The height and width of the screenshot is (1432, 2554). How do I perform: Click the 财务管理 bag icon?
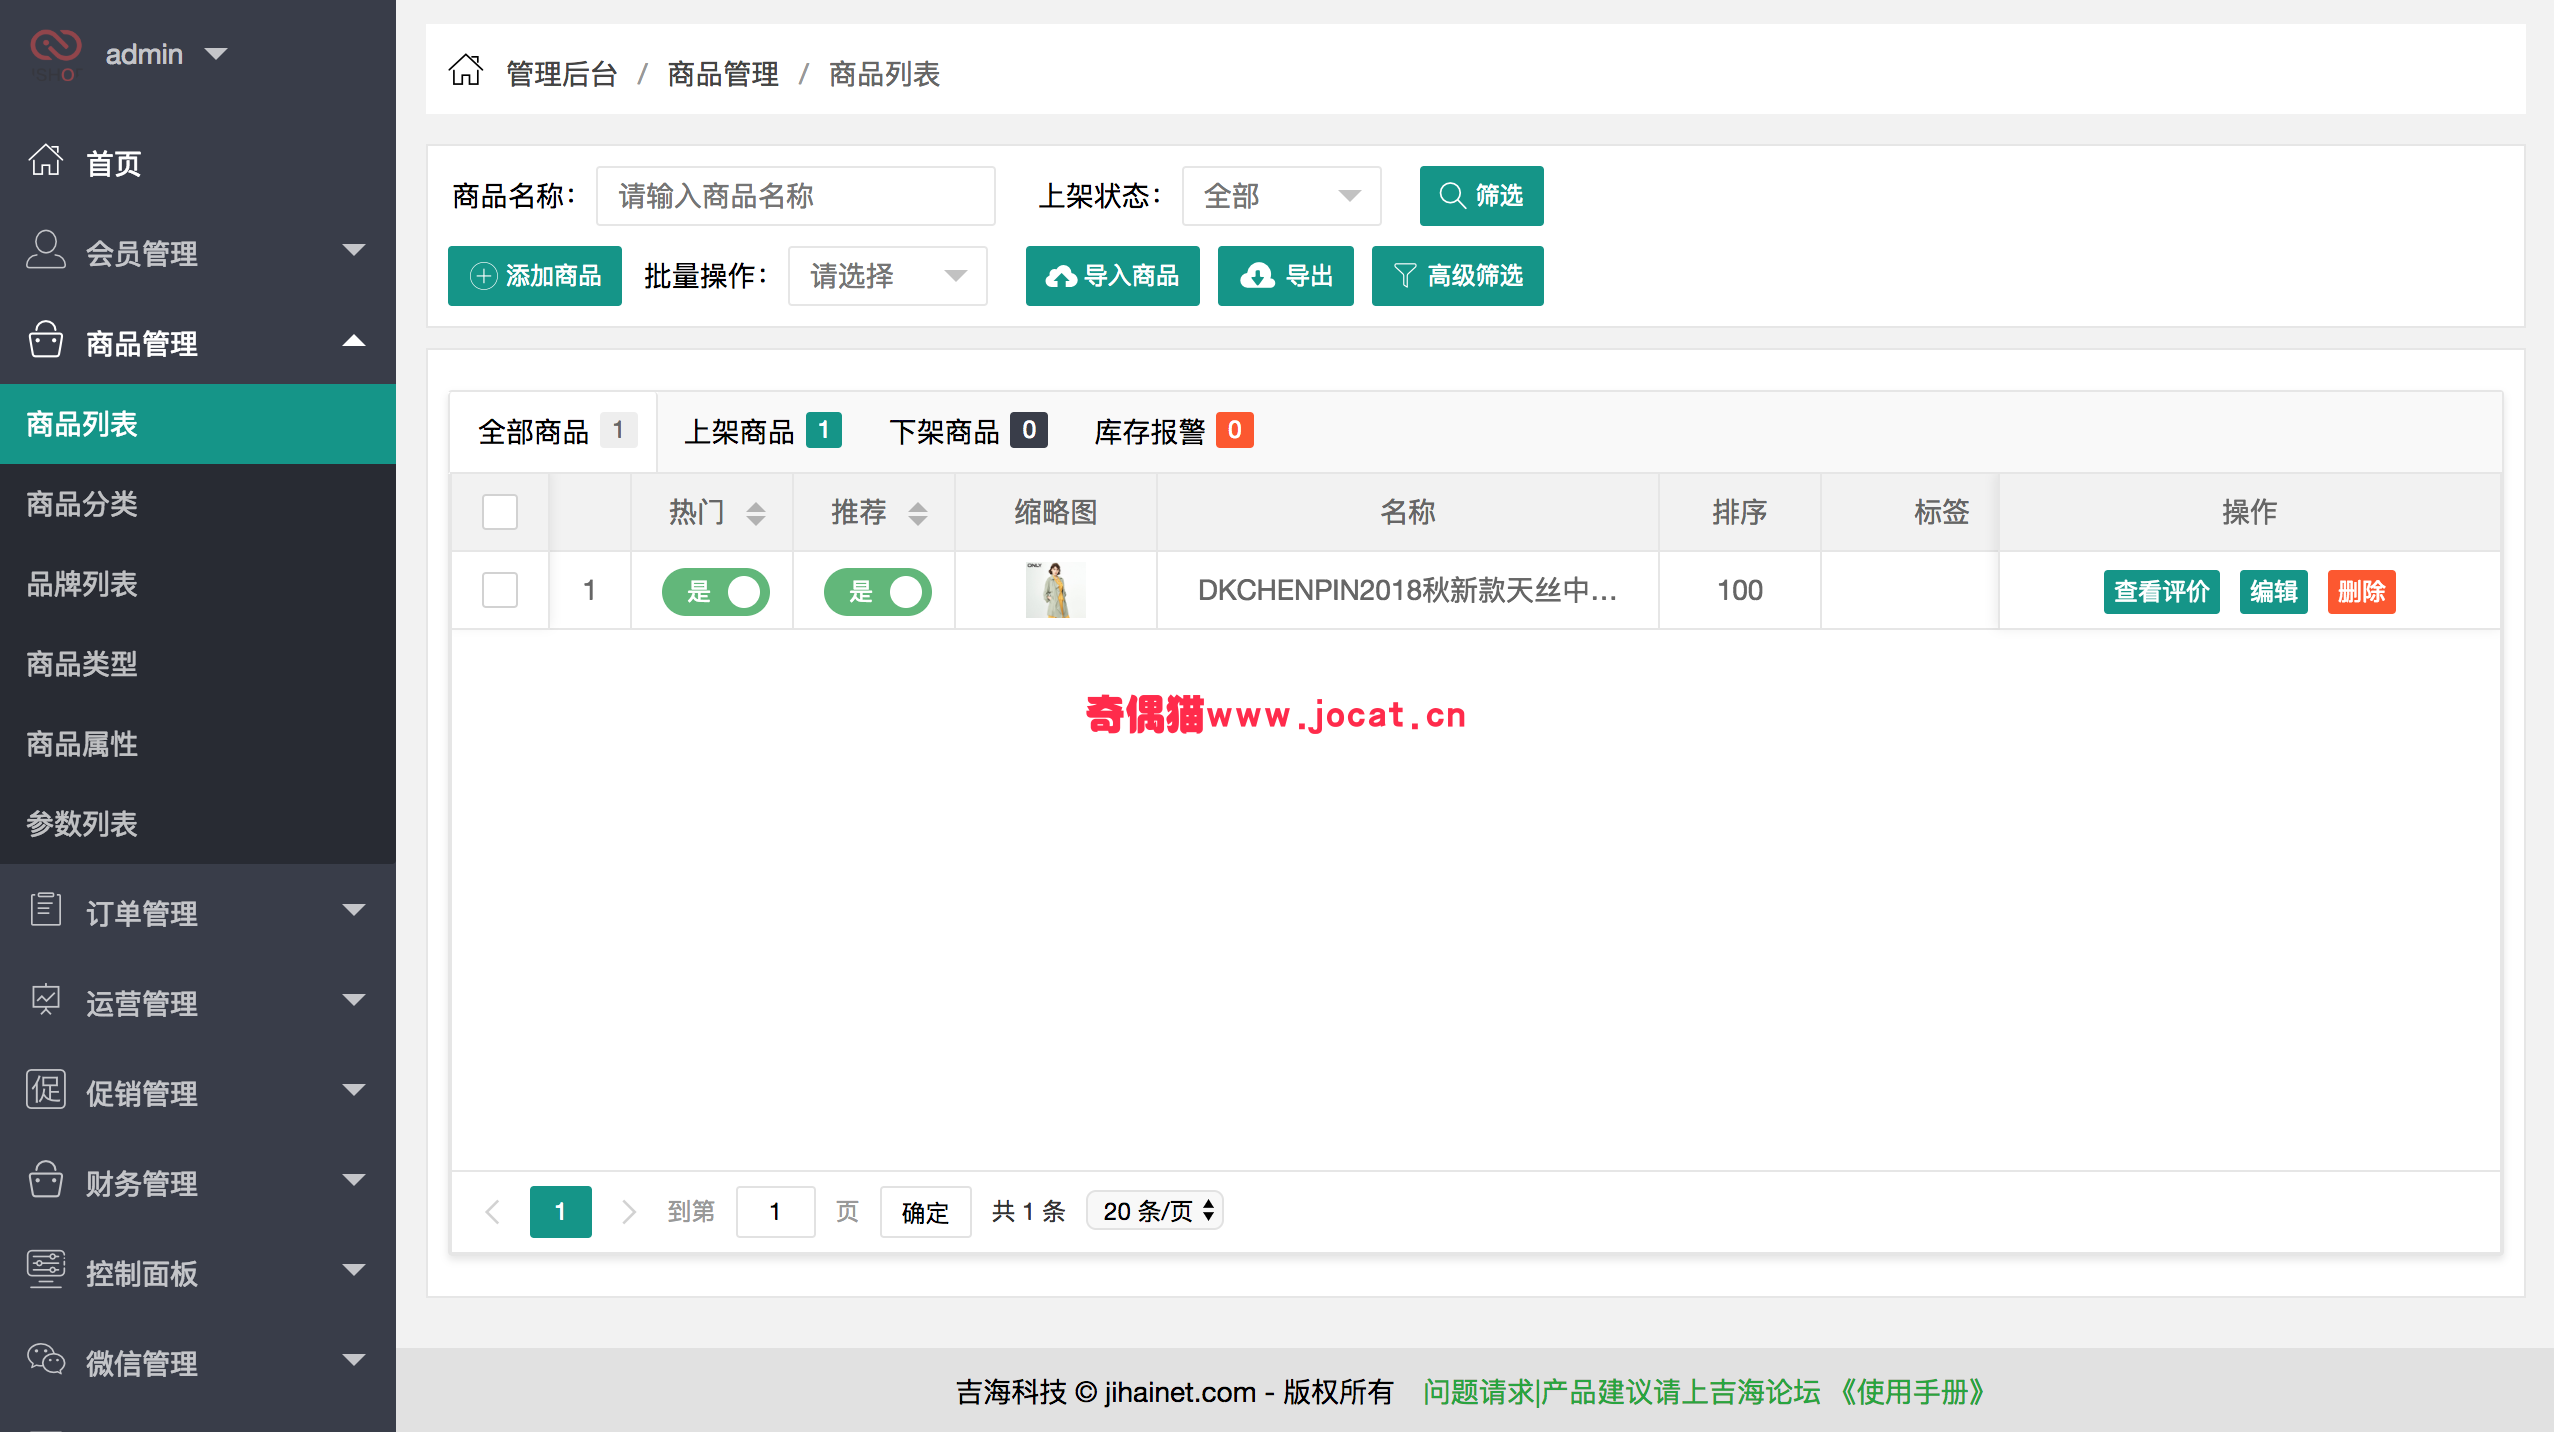pyautogui.click(x=46, y=1180)
